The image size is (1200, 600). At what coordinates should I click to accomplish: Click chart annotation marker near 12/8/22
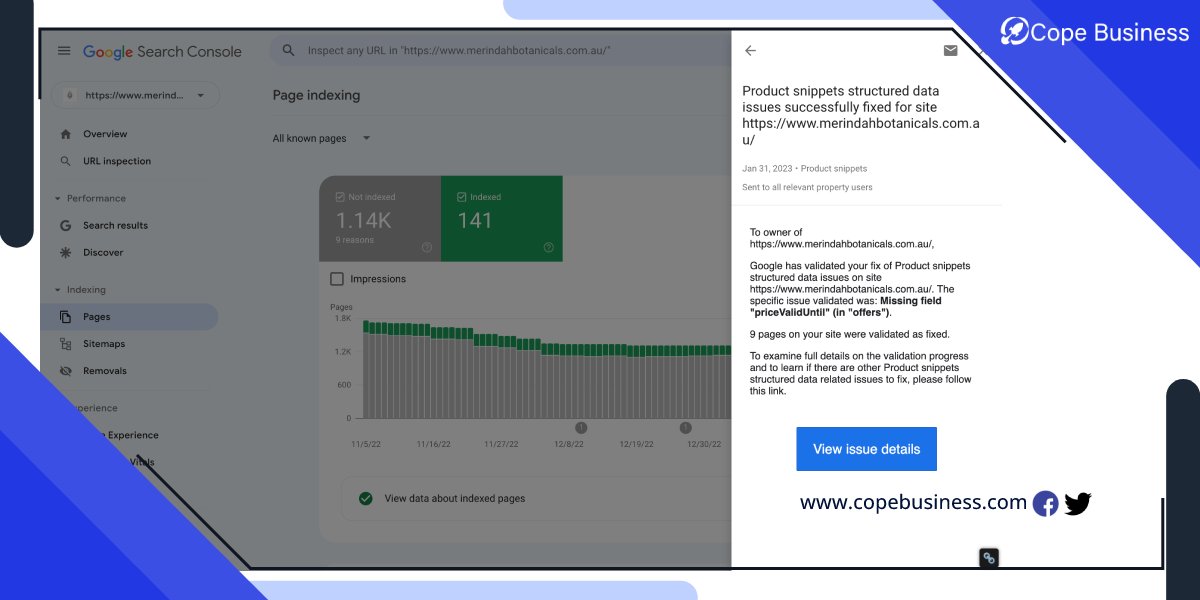pos(581,428)
